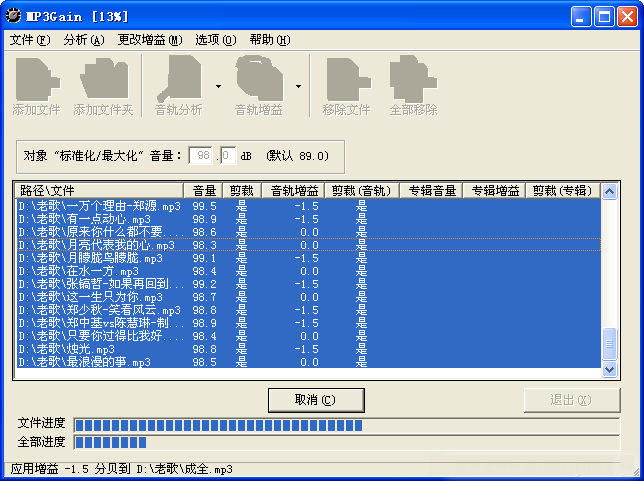The height and width of the screenshot is (481, 644).
Task: Click the 全部进度 total progress bar
Action: pyautogui.click(x=346, y=442)
